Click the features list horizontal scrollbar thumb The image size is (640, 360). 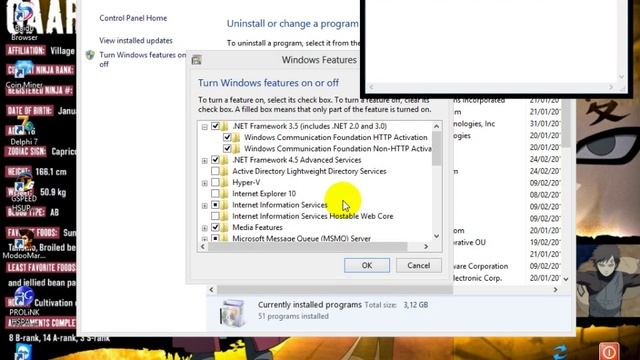pyautogui.click(x=308, y=247)
